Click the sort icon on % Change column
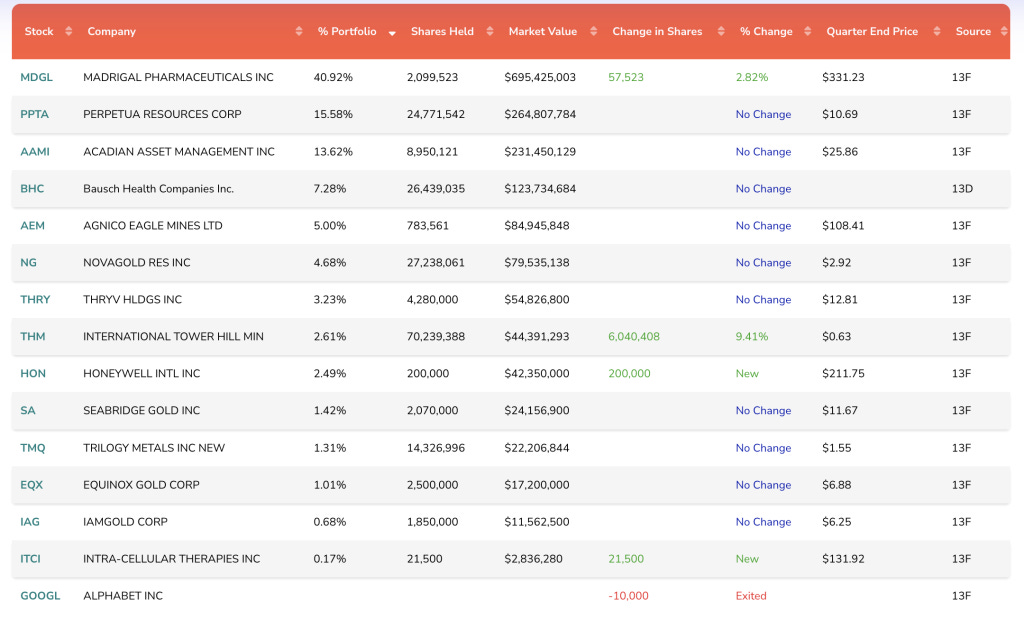 point(806,31)
